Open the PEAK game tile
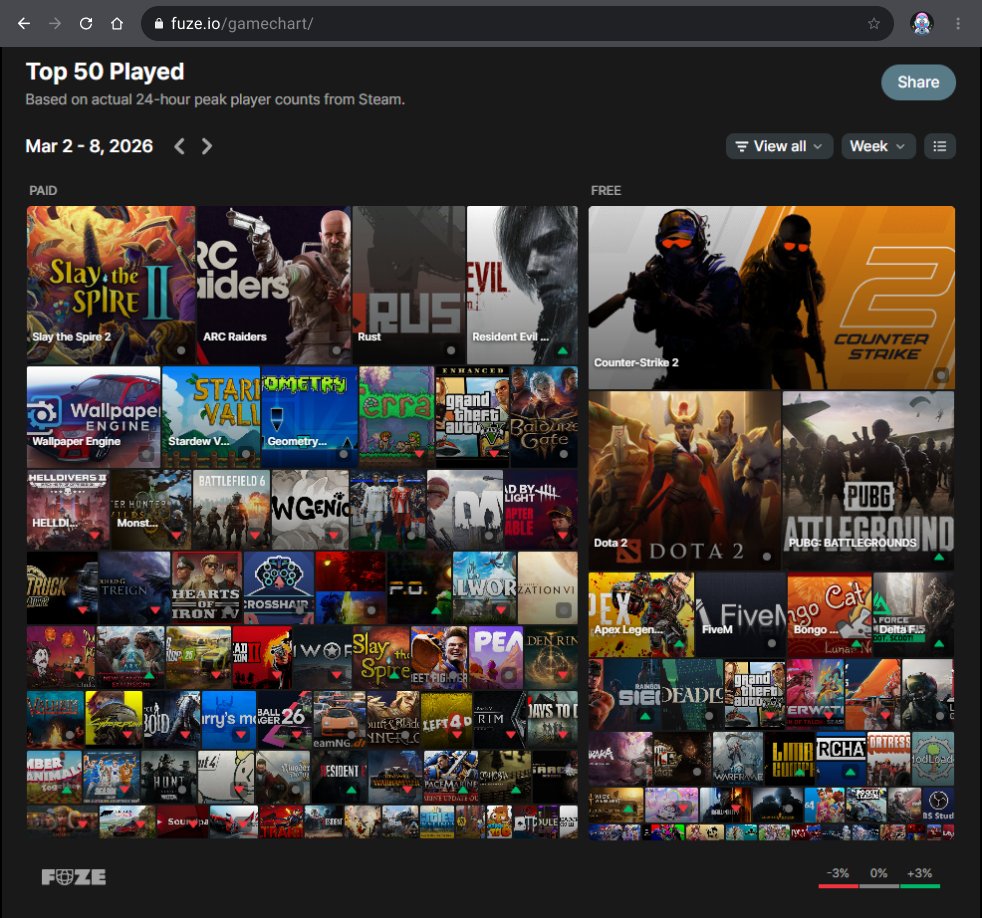The height and width of the screenshot is (918, 982). pos(496,658)
